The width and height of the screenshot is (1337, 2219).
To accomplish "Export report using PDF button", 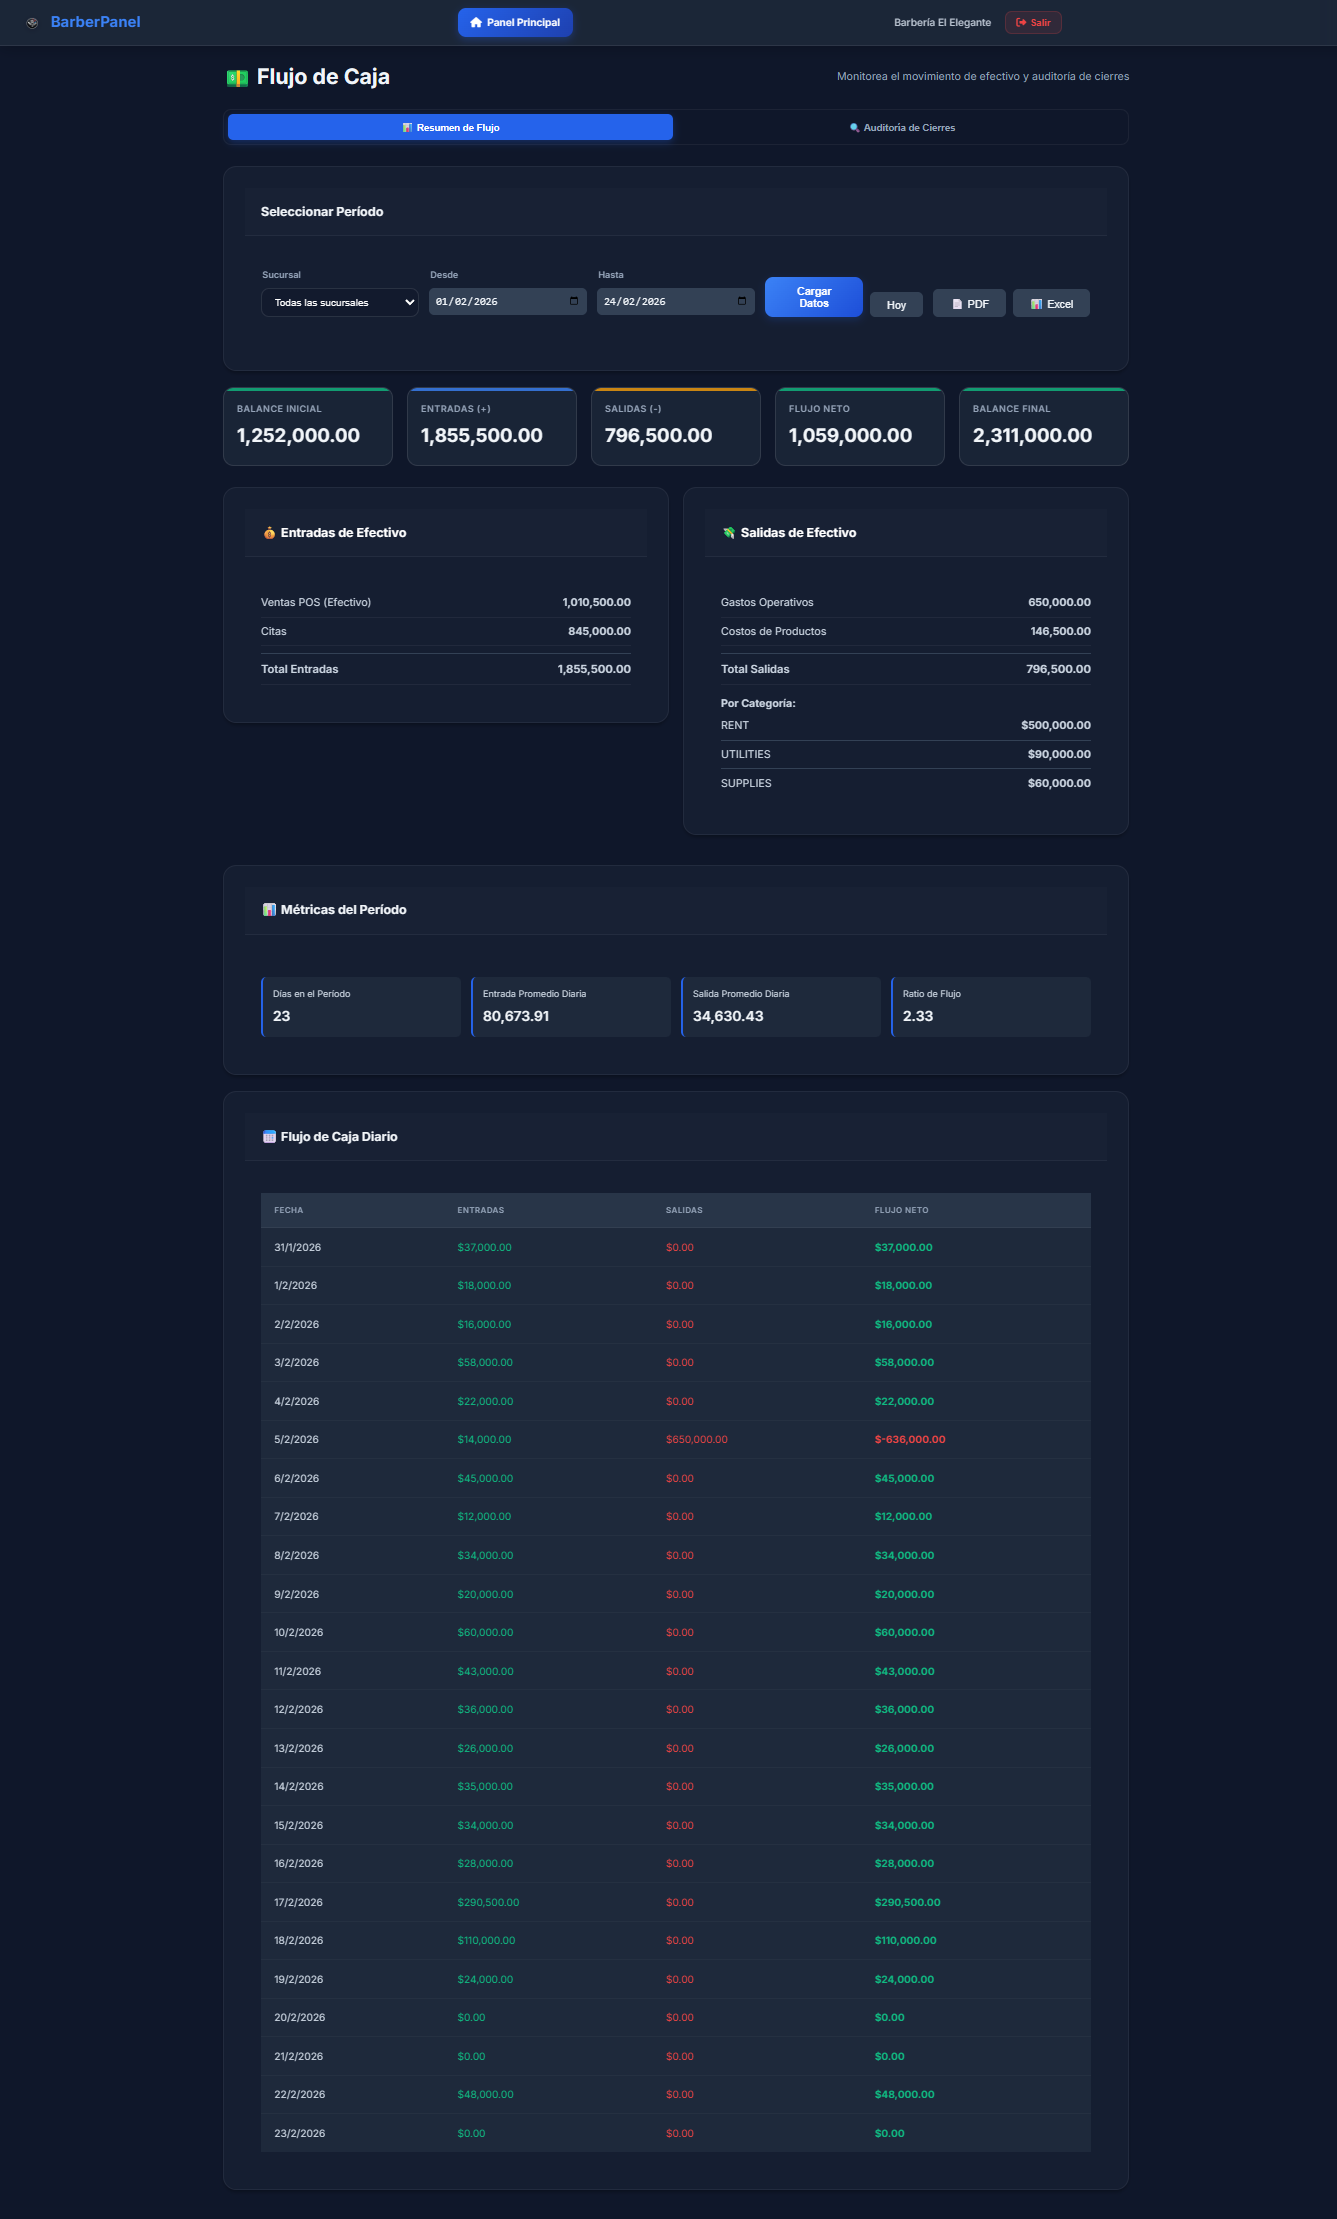I will [969, 304].
